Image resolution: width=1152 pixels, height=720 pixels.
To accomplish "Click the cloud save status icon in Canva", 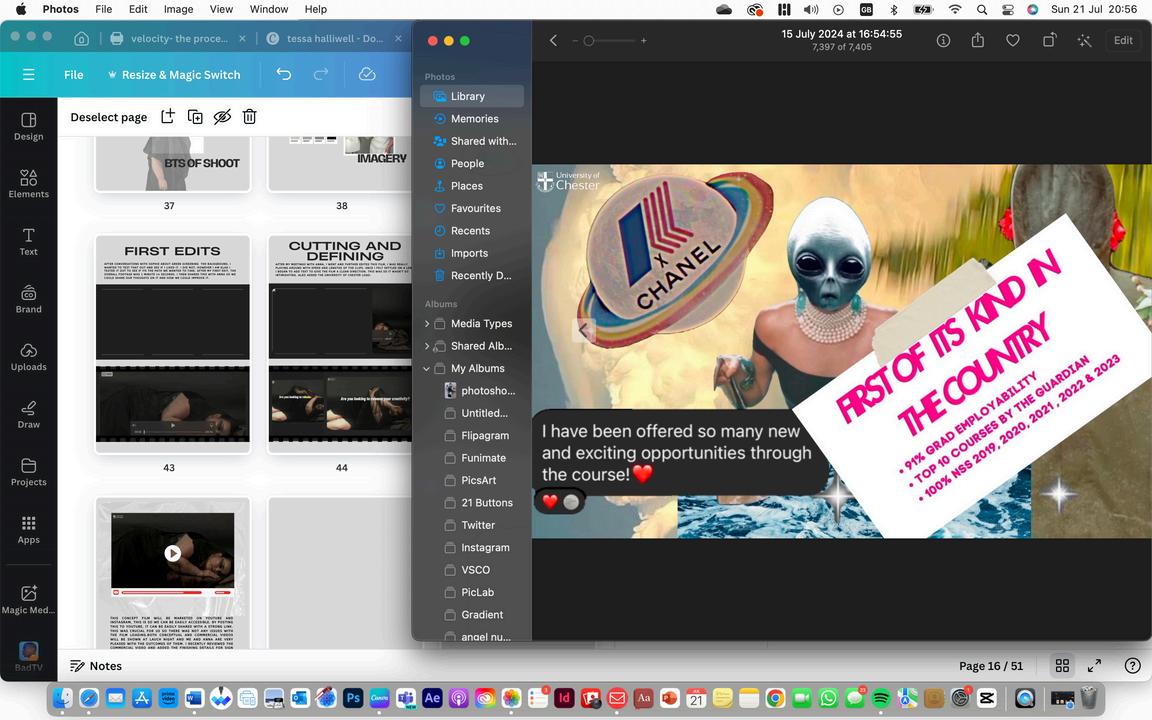I will pos(367,74).
